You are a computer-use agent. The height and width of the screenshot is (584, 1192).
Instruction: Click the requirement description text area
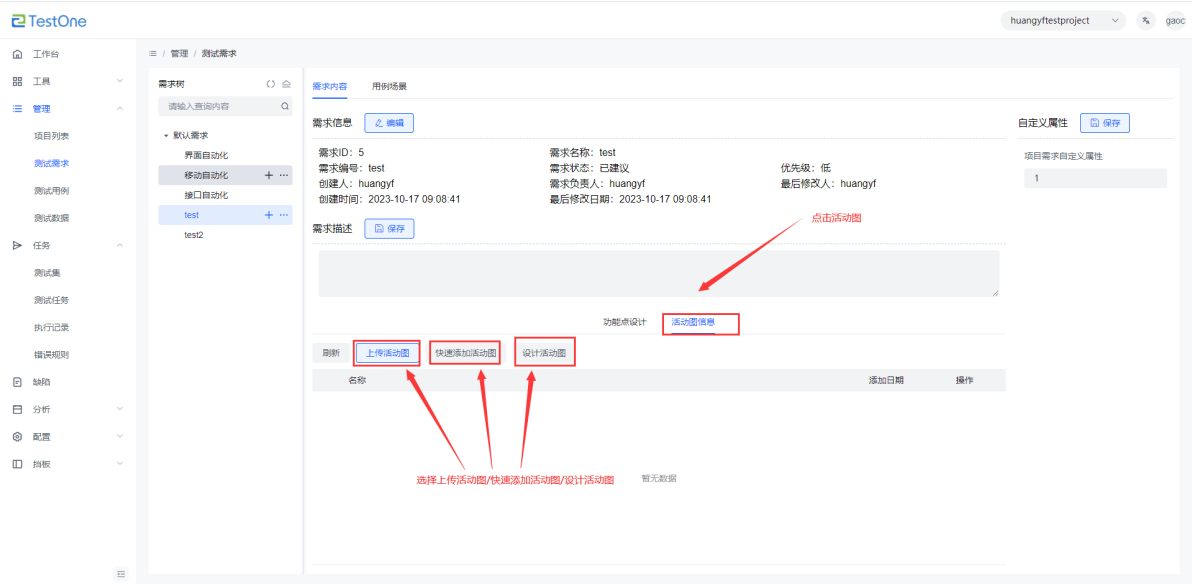coord(657,273)
